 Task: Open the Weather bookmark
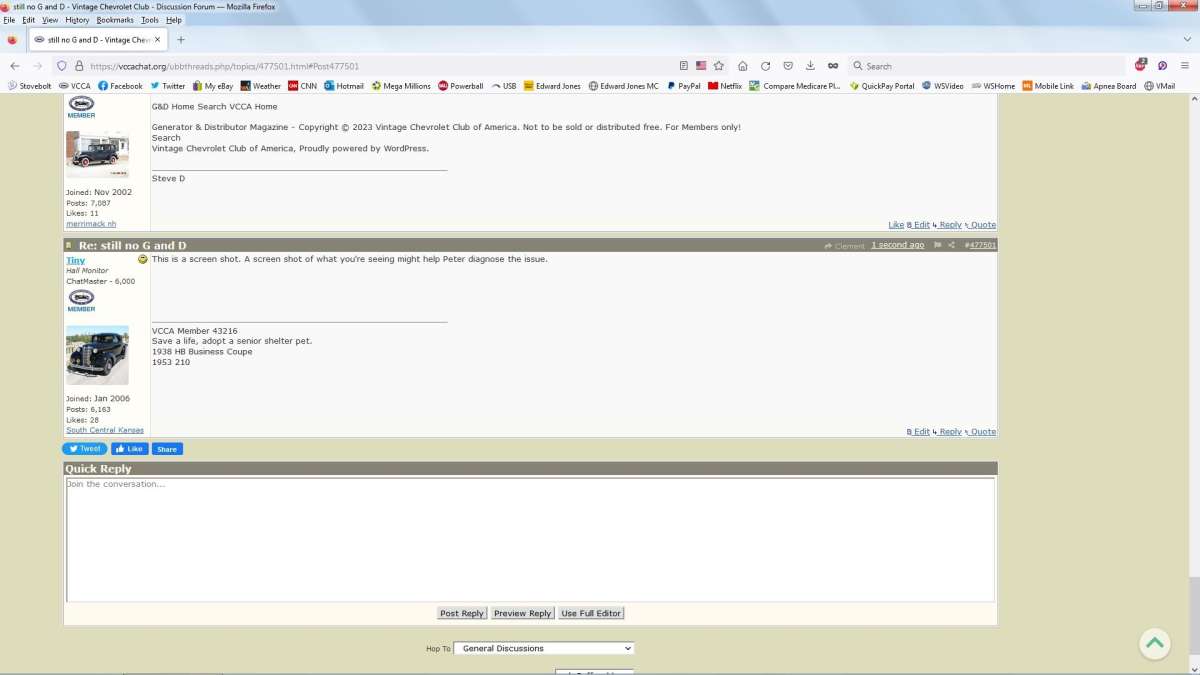(261, 86)
